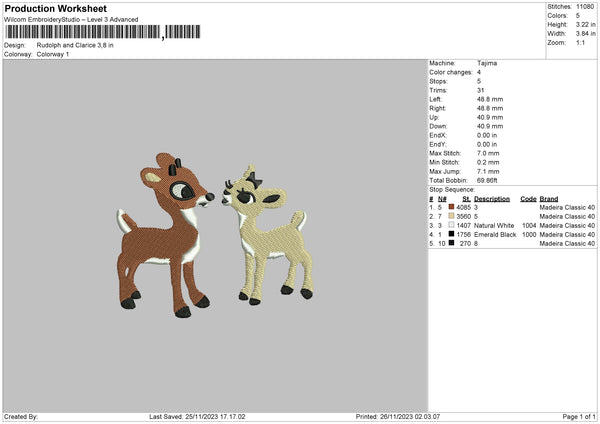This screenshot has height=424, width=600.
Task: Click the 'Brand' column header
Action: 549,199
